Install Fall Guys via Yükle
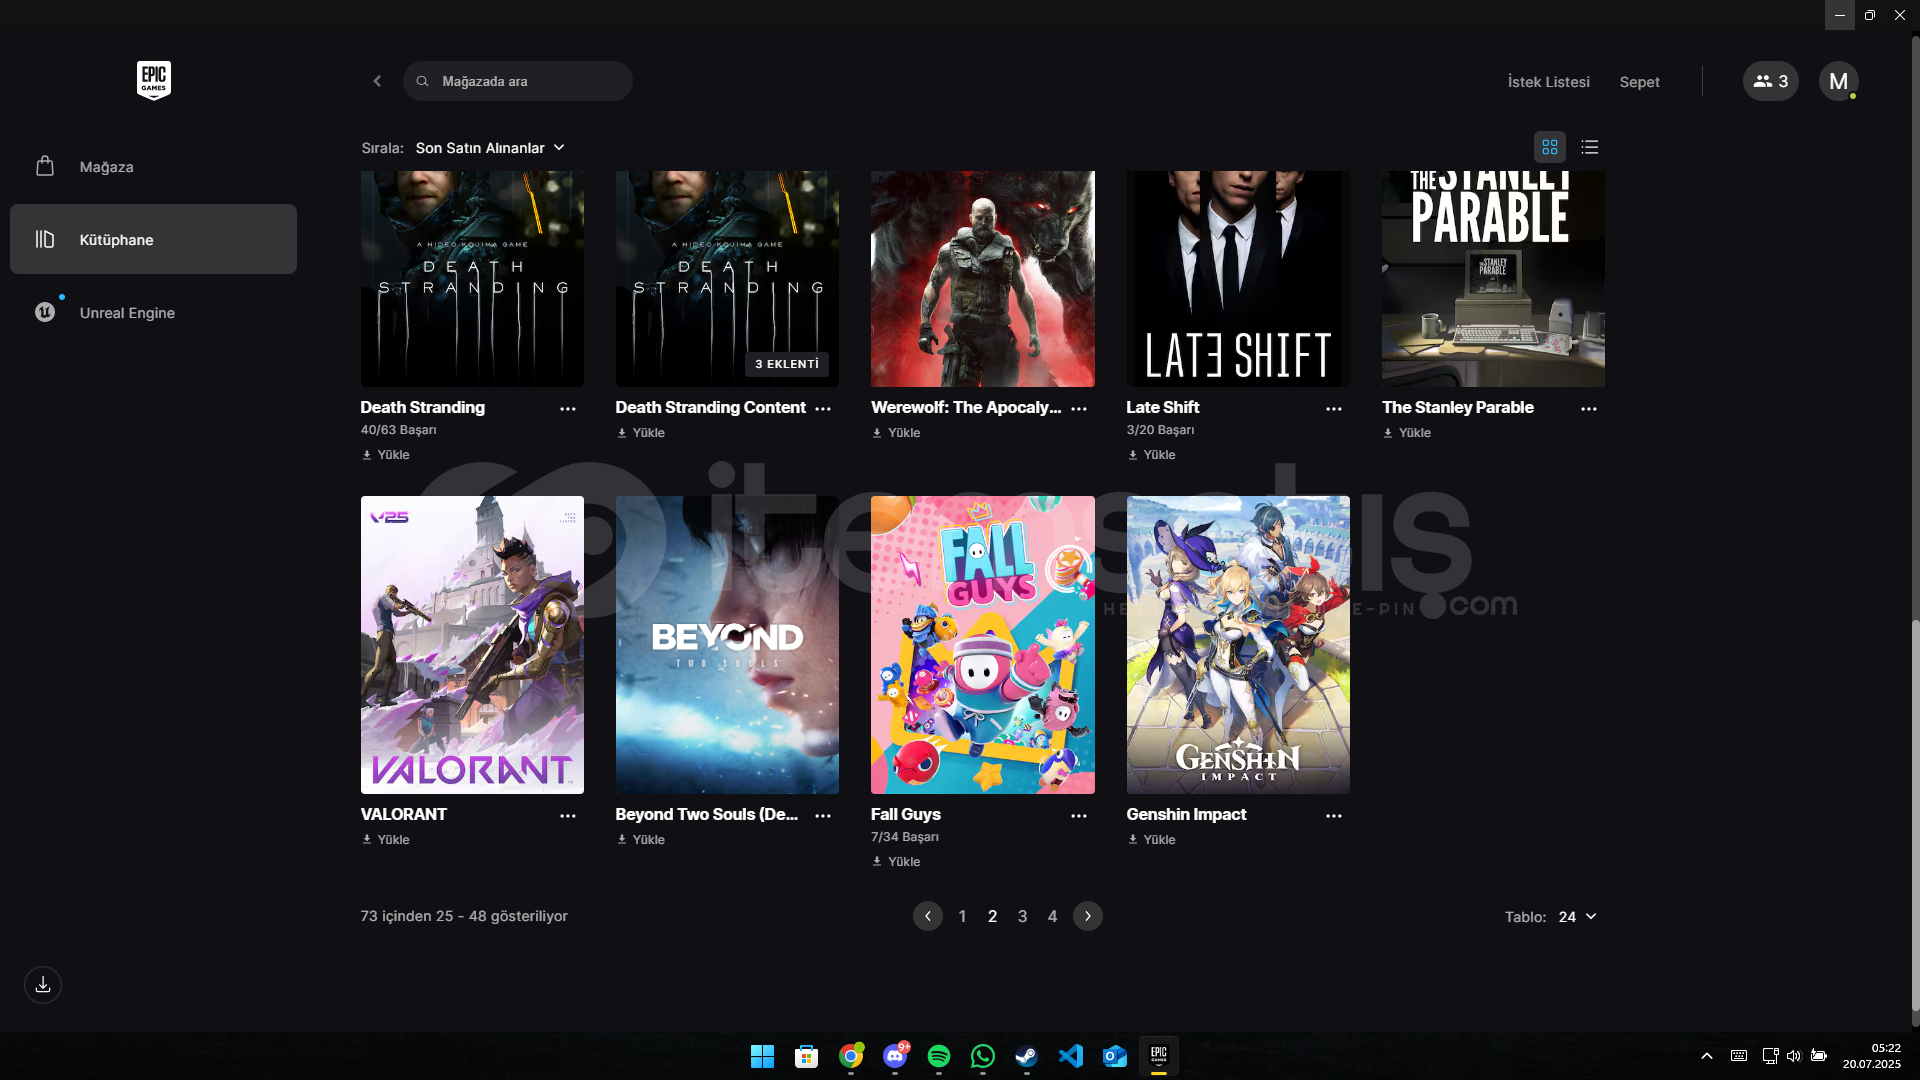 coord(896,862)
